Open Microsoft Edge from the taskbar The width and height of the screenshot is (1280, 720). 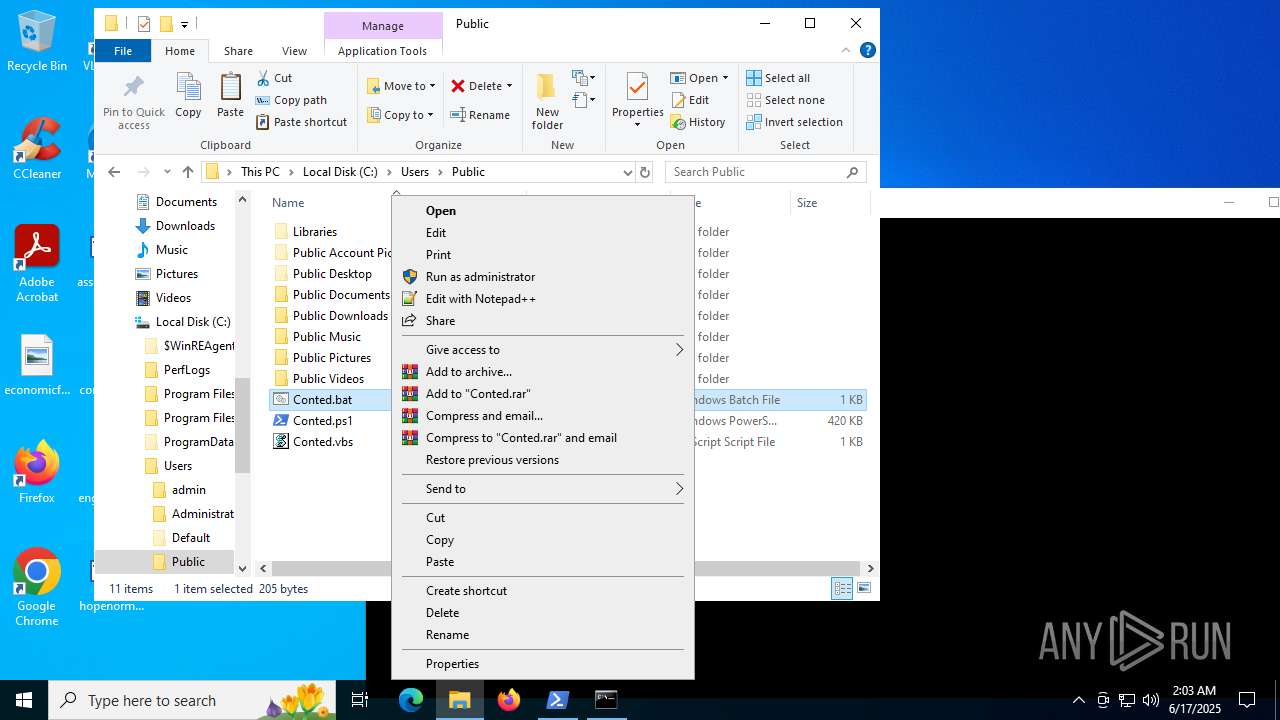411,700
